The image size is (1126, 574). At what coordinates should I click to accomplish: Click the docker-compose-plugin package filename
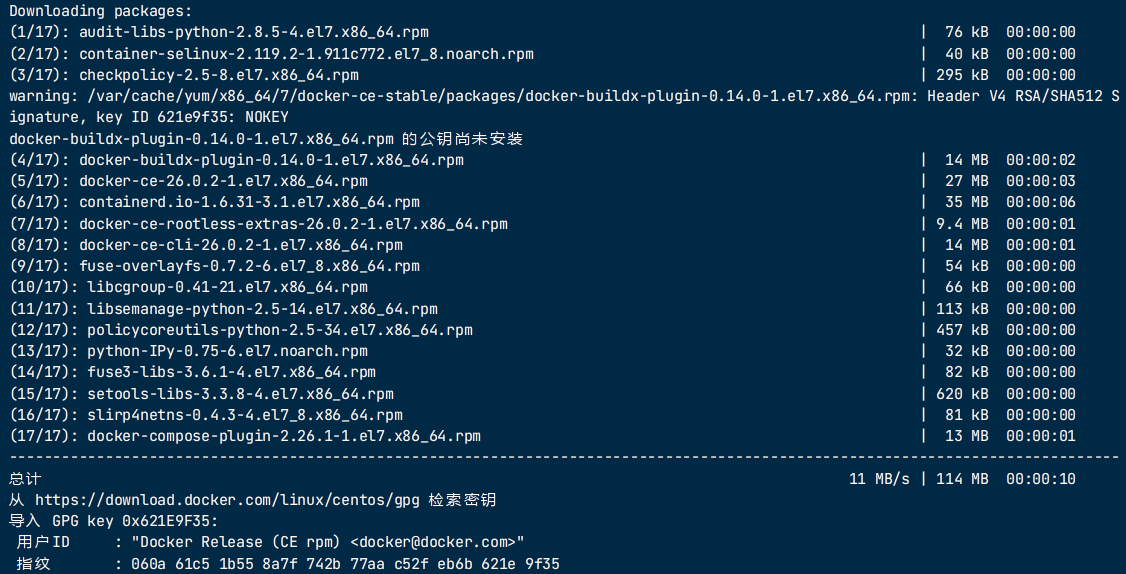click(284, 436)
